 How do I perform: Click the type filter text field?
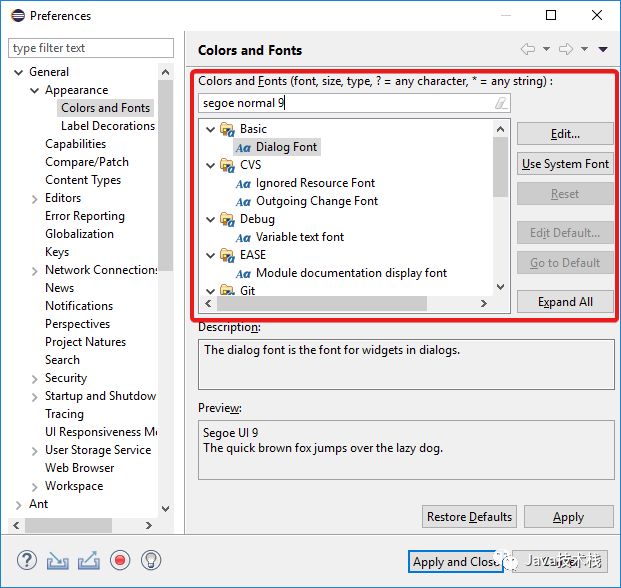click(x=91, y=48)
